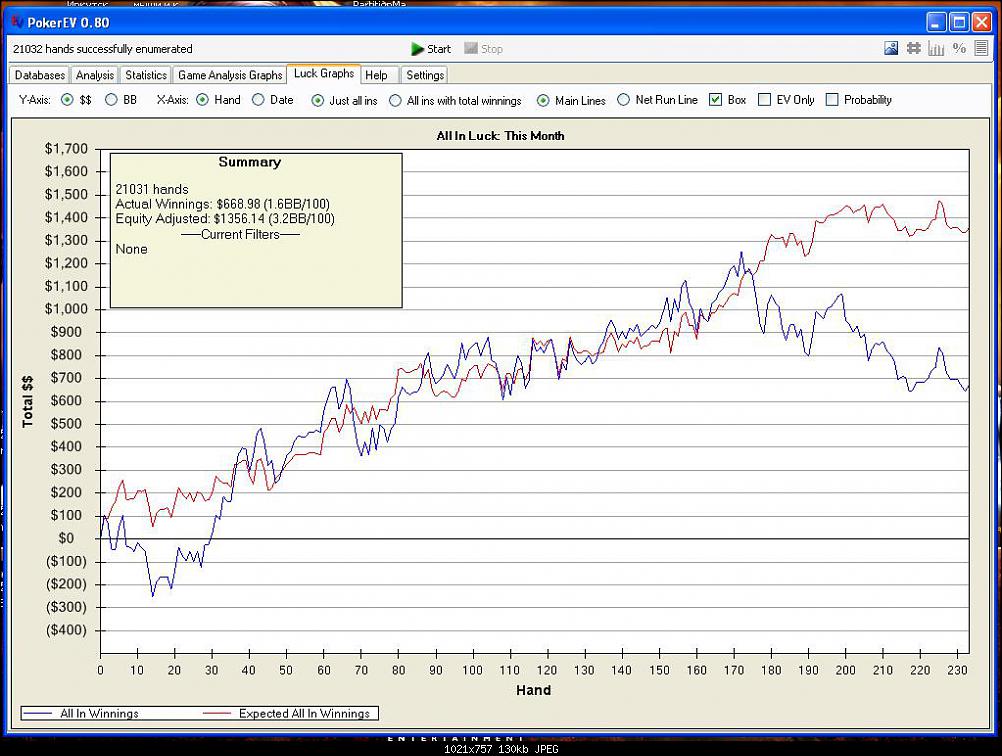This screenshot has height=756, width=1002.
Task: Click the blue All In Winnings legend entry
Action: [x=81, y=713]
